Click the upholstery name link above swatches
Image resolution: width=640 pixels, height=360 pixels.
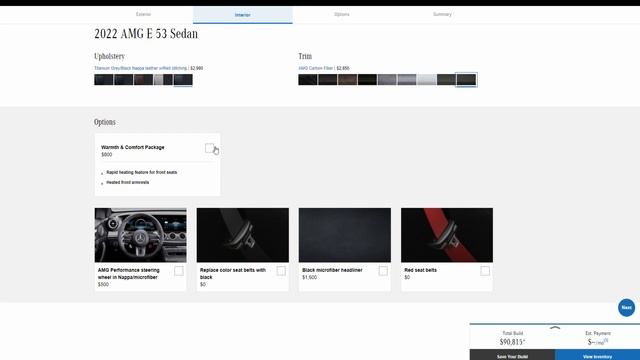(x=140, y=68)
